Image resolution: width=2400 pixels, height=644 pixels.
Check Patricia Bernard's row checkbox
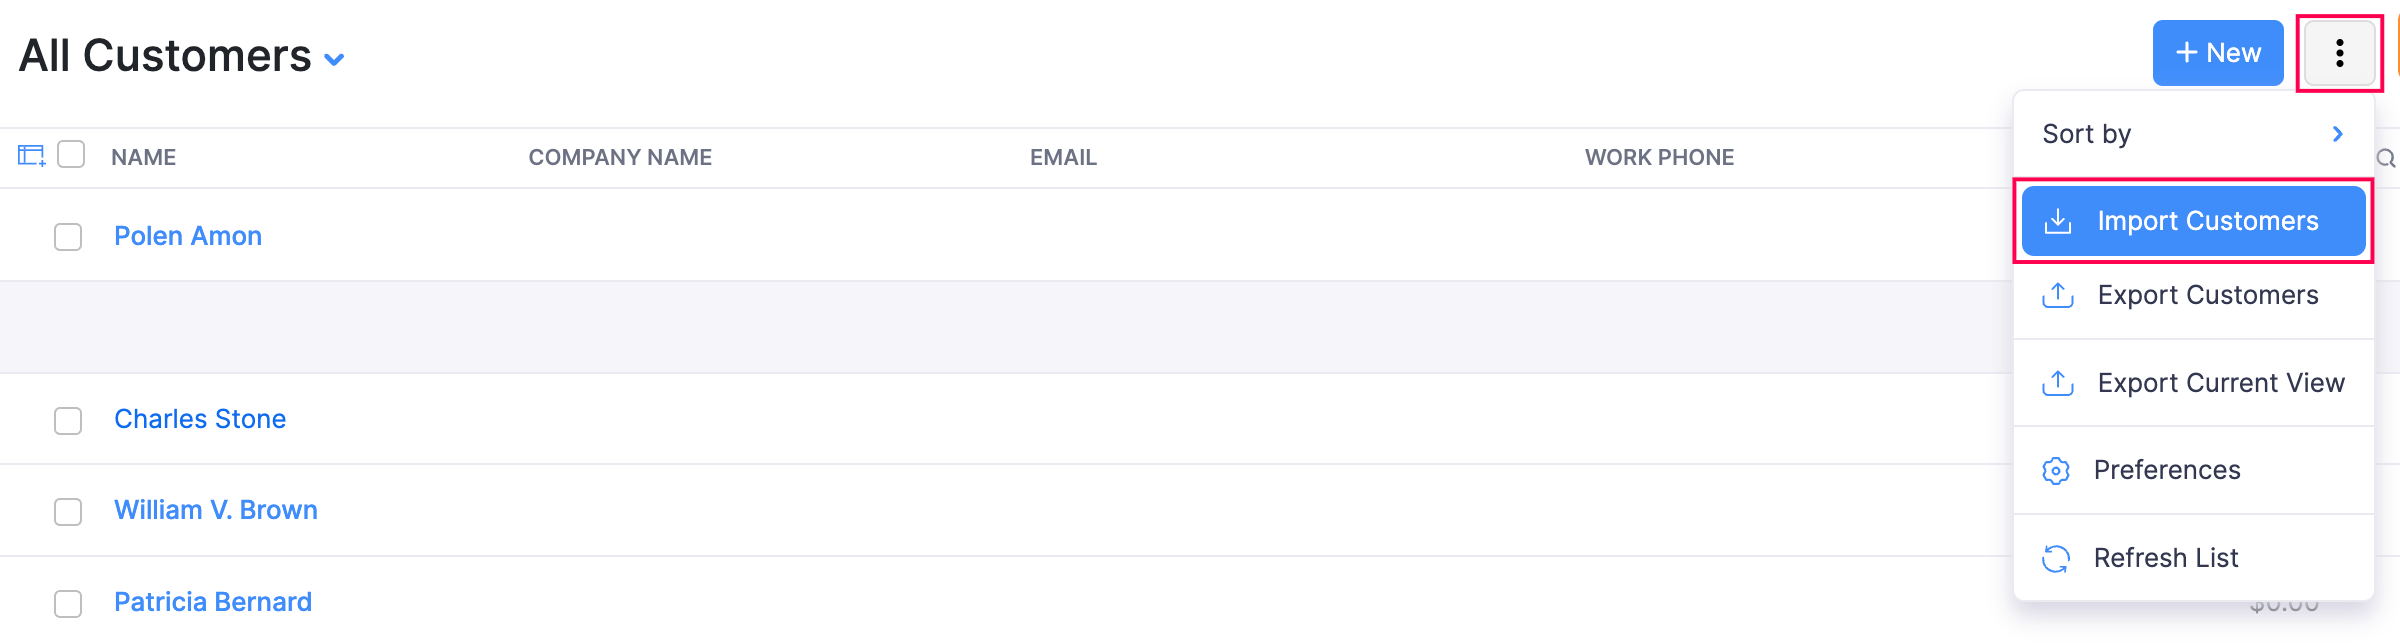68,604
